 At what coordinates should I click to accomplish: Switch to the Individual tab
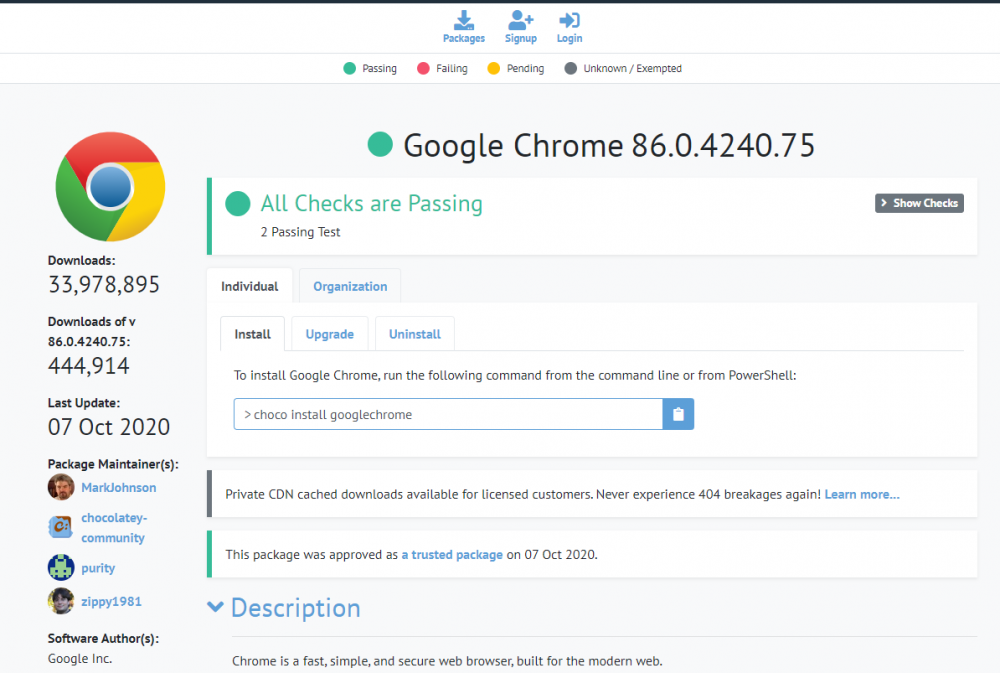pos(249,286)
